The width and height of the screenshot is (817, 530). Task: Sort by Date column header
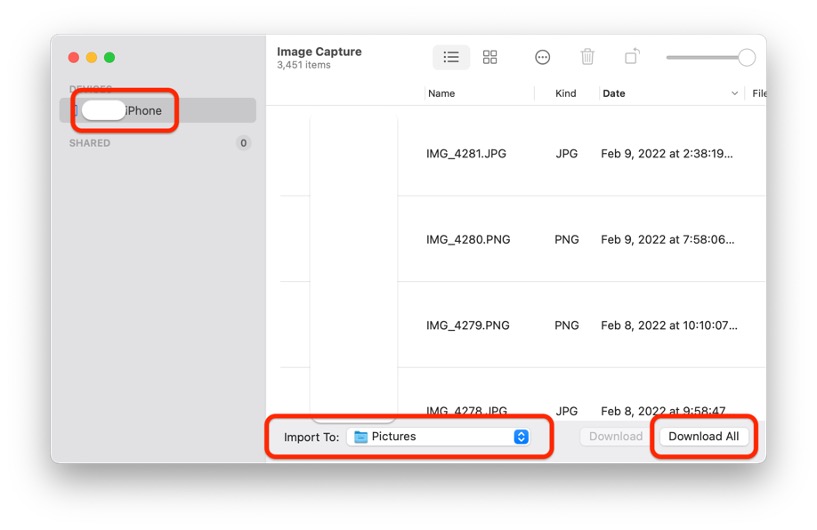pos(614,94)
